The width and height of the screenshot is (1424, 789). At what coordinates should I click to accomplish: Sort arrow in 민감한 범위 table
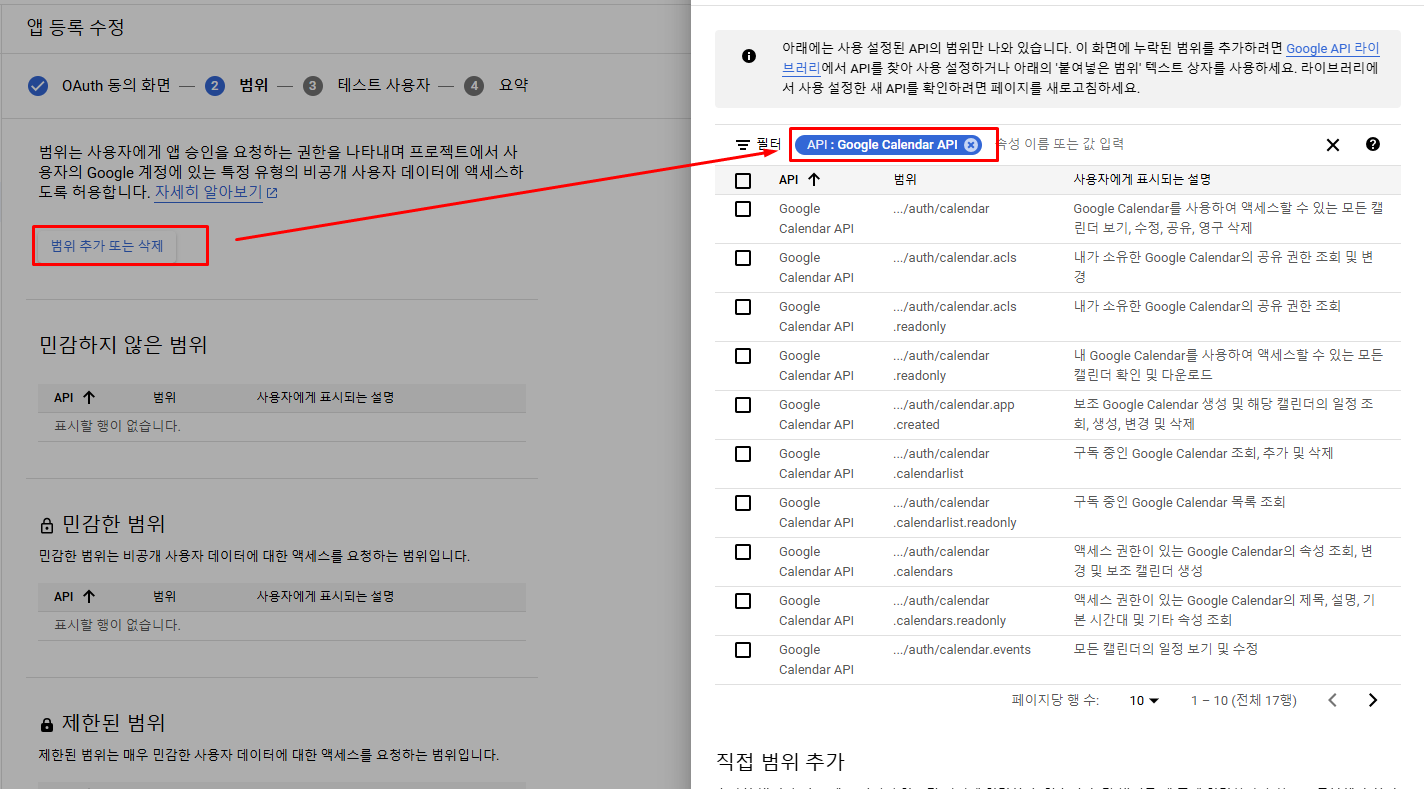[88, 596]
